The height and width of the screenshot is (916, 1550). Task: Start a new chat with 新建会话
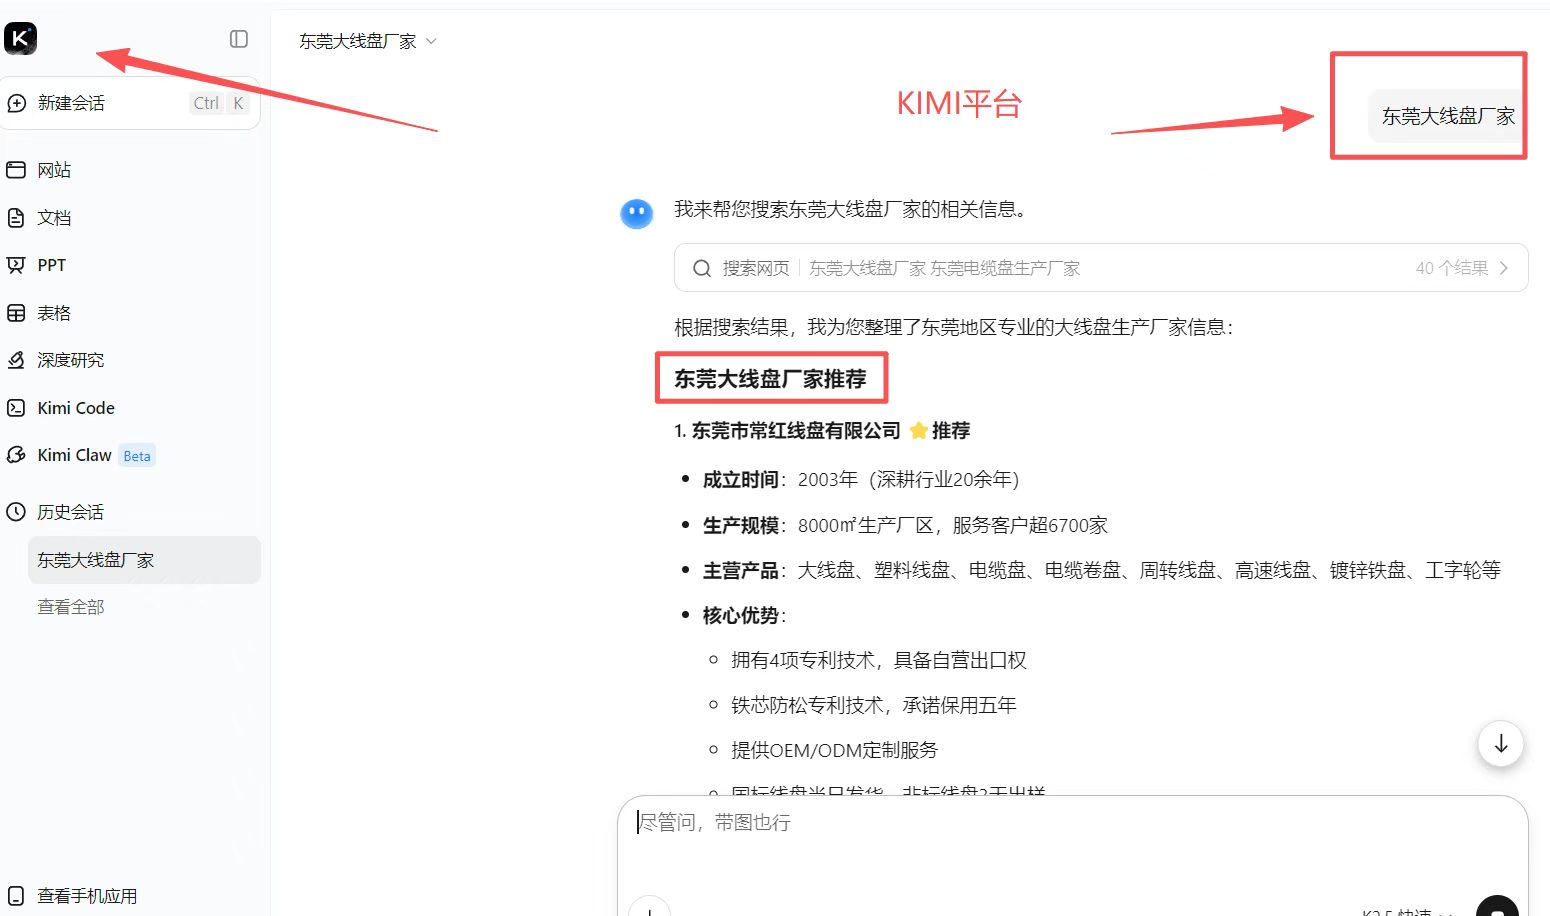click(x=130, y=103)
